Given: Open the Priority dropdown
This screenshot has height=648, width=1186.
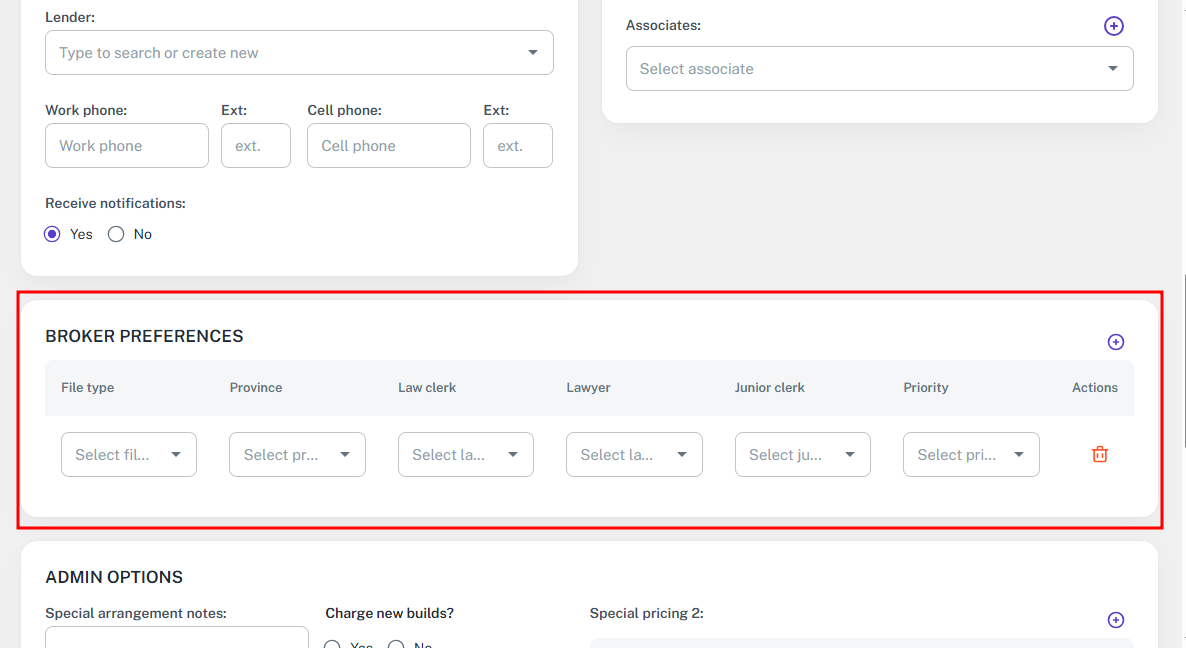Looking at the screenshot, I should (x=970, y=454).
